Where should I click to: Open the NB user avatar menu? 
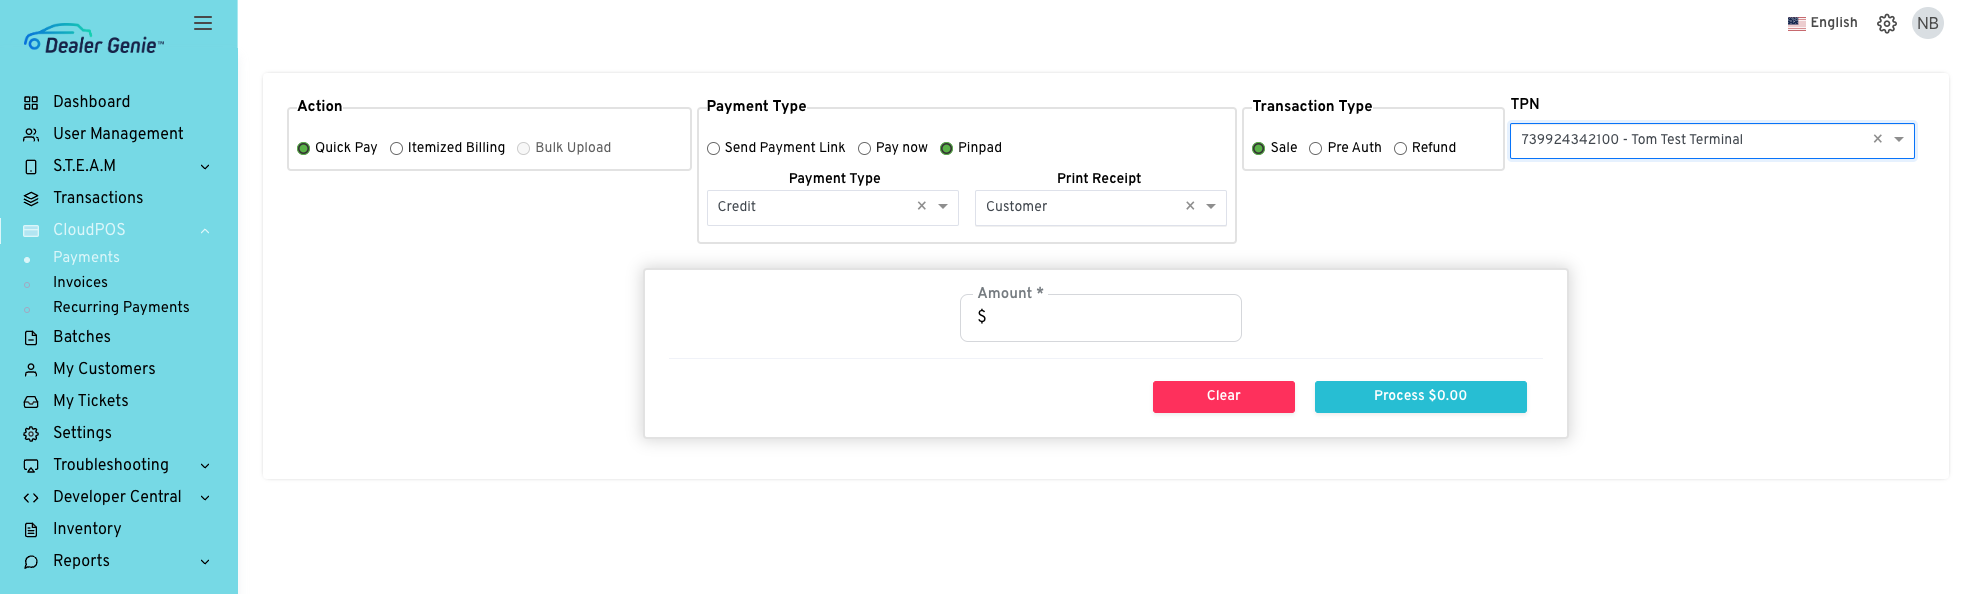coord(1928,23)
